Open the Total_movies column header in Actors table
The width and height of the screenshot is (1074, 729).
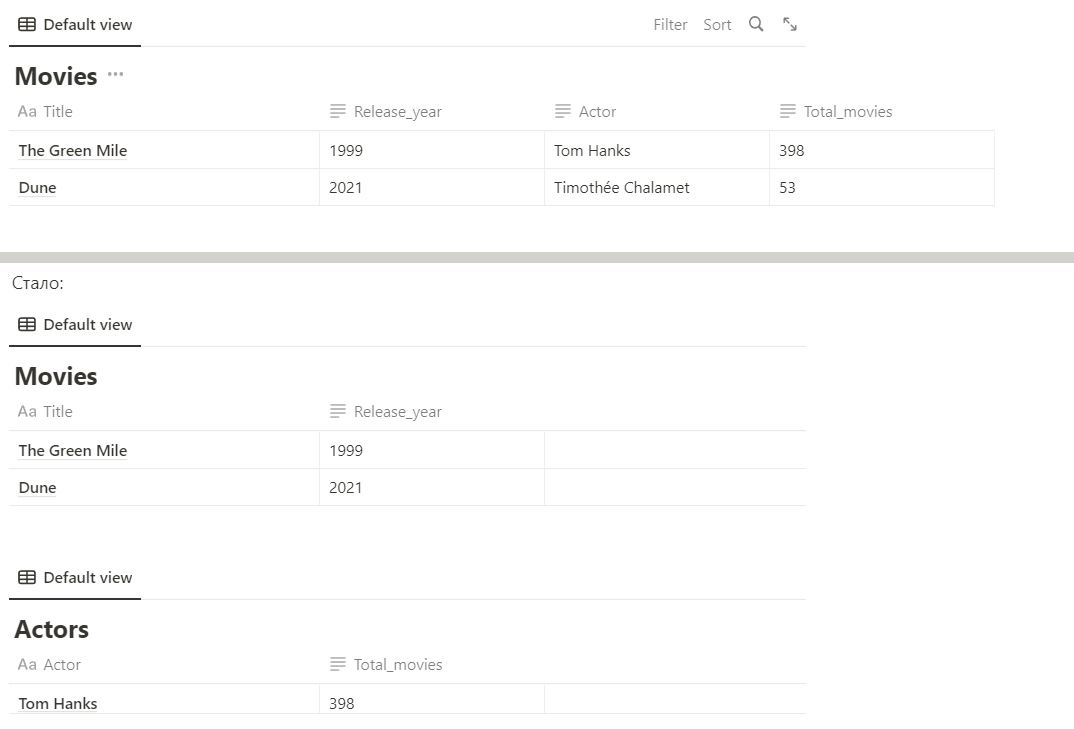pos(397,665)
